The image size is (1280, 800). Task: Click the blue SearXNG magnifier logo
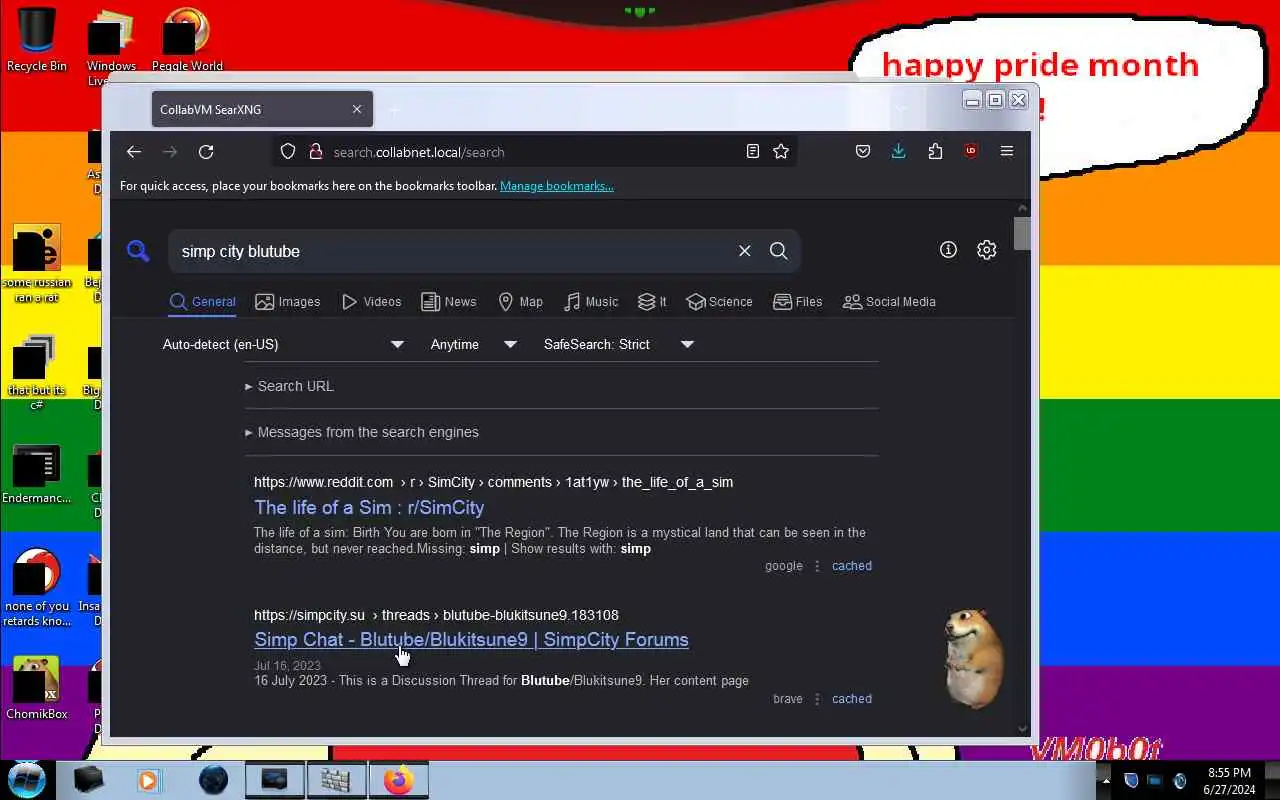(x=138, y=251)
